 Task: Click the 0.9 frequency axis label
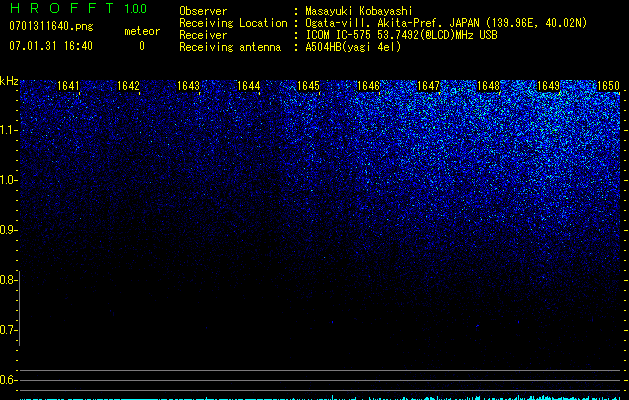[8, 230]
